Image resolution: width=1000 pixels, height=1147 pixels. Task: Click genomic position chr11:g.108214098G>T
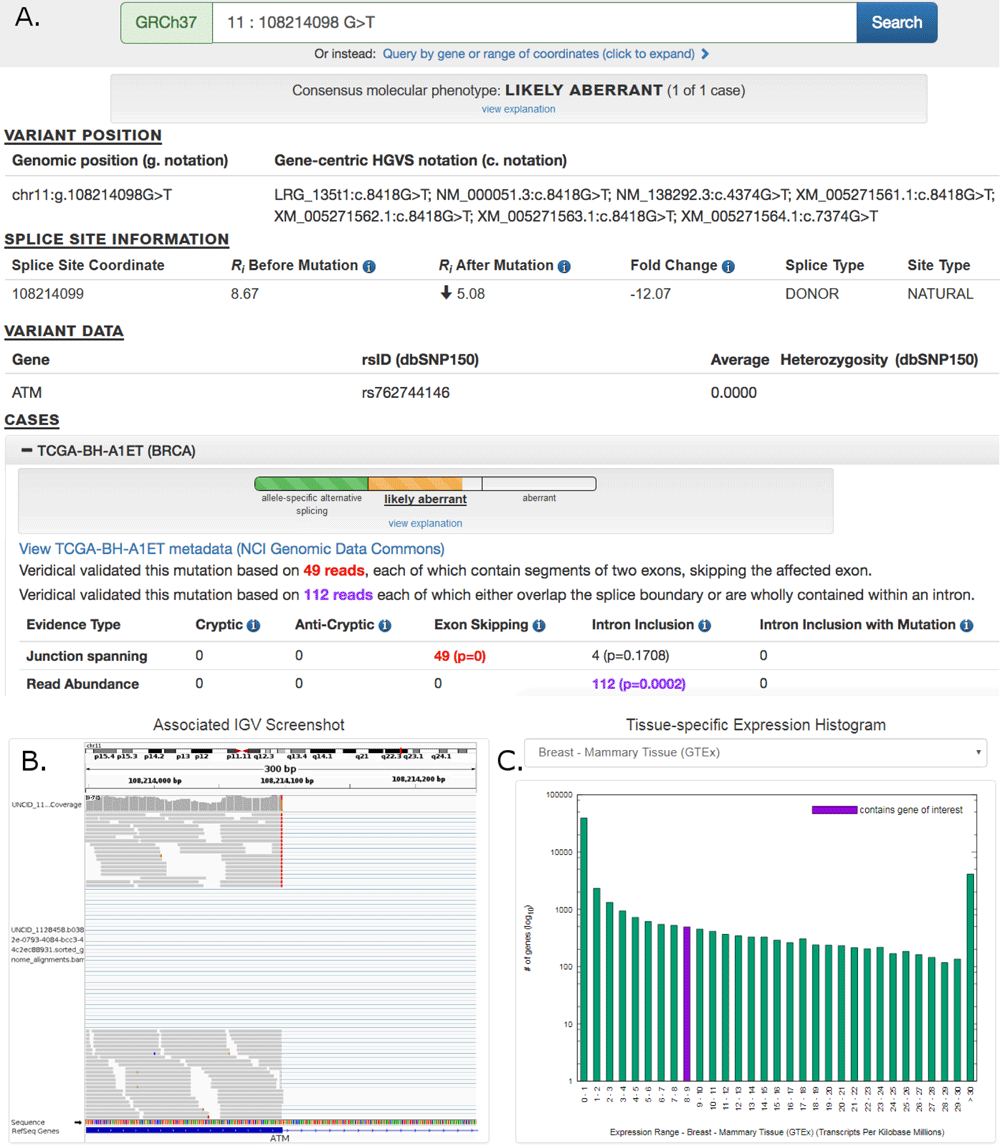pyautogui.click(x=92, y=195)
